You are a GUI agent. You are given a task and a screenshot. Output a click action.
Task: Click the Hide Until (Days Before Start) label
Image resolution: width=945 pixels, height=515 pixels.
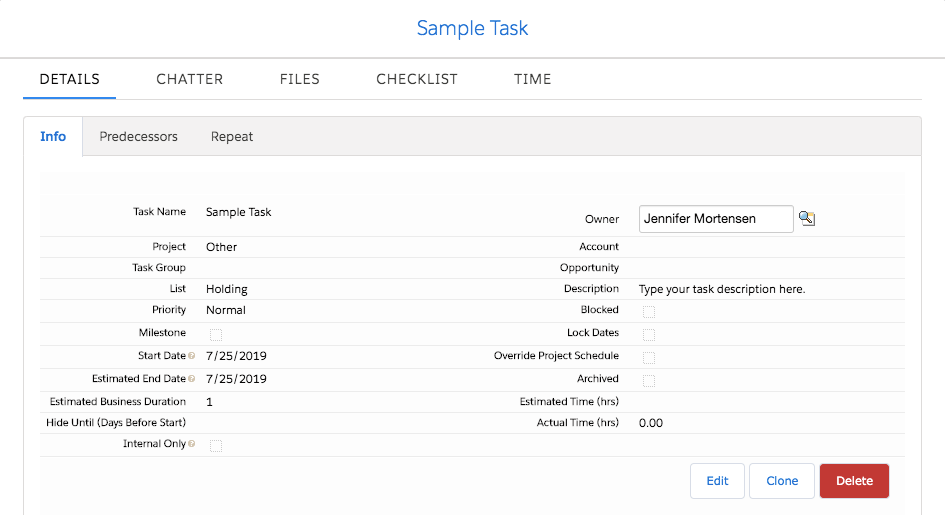tap(116, 422)
